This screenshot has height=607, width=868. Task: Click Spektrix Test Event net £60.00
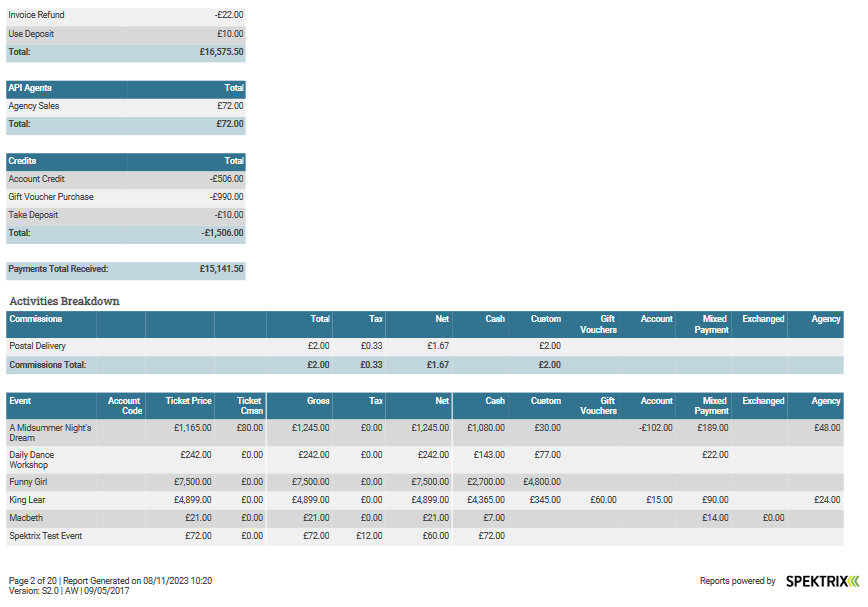pos(436,536)
